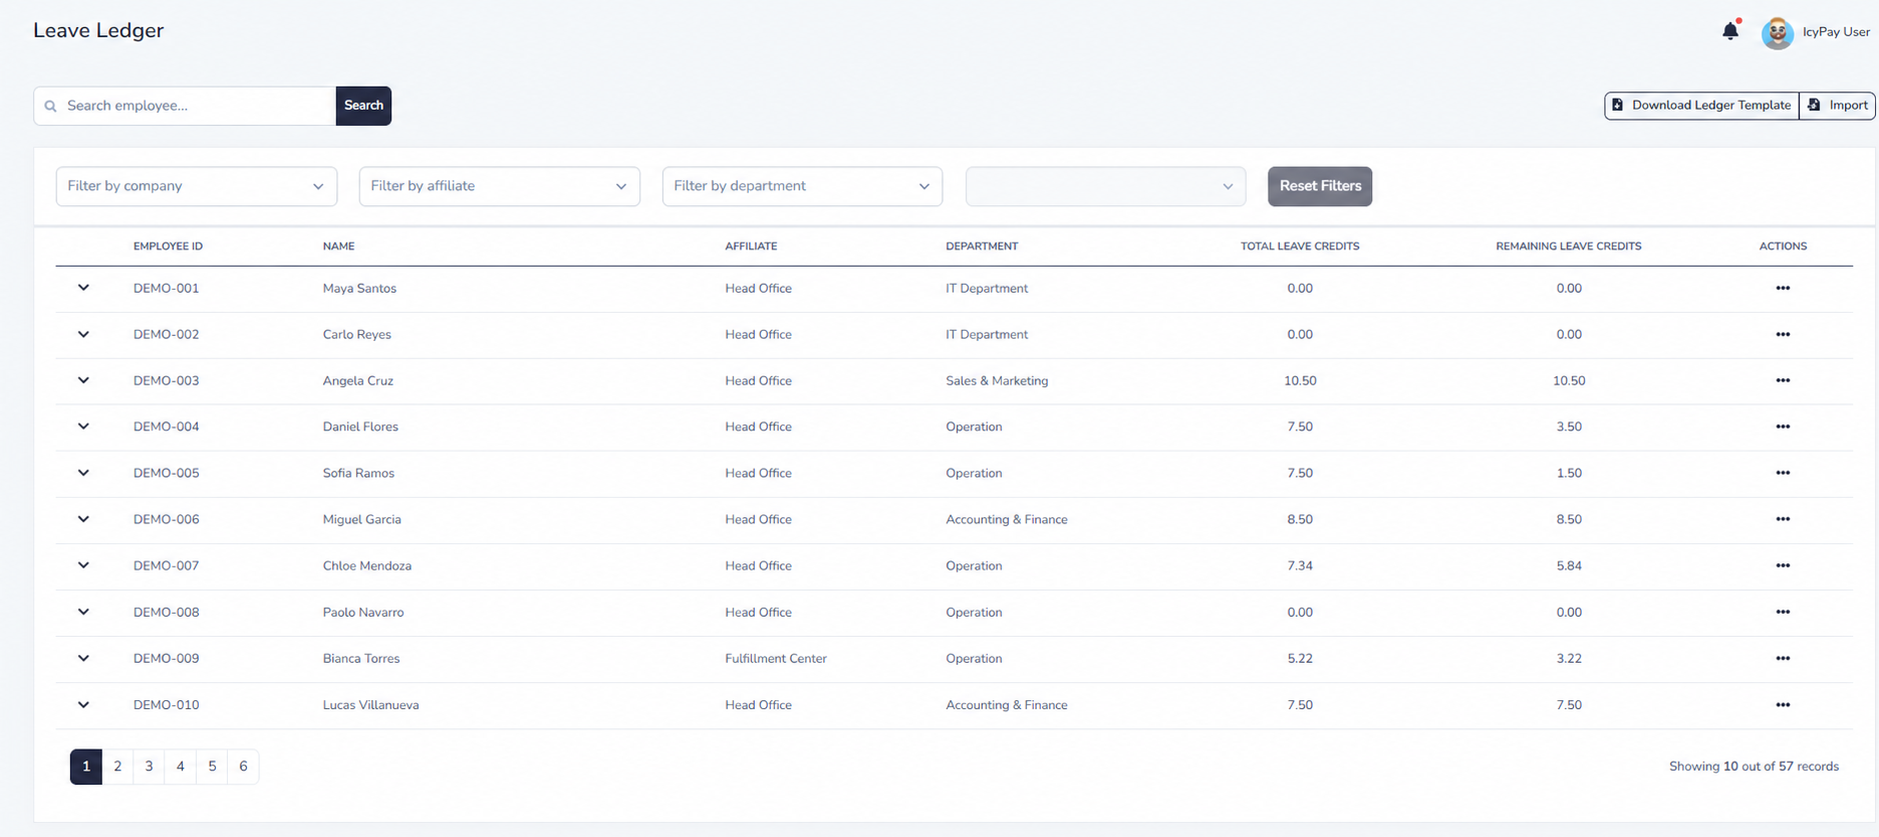1879x837 pixels.
Task: Select current page 1
Action: coord(86,766)
